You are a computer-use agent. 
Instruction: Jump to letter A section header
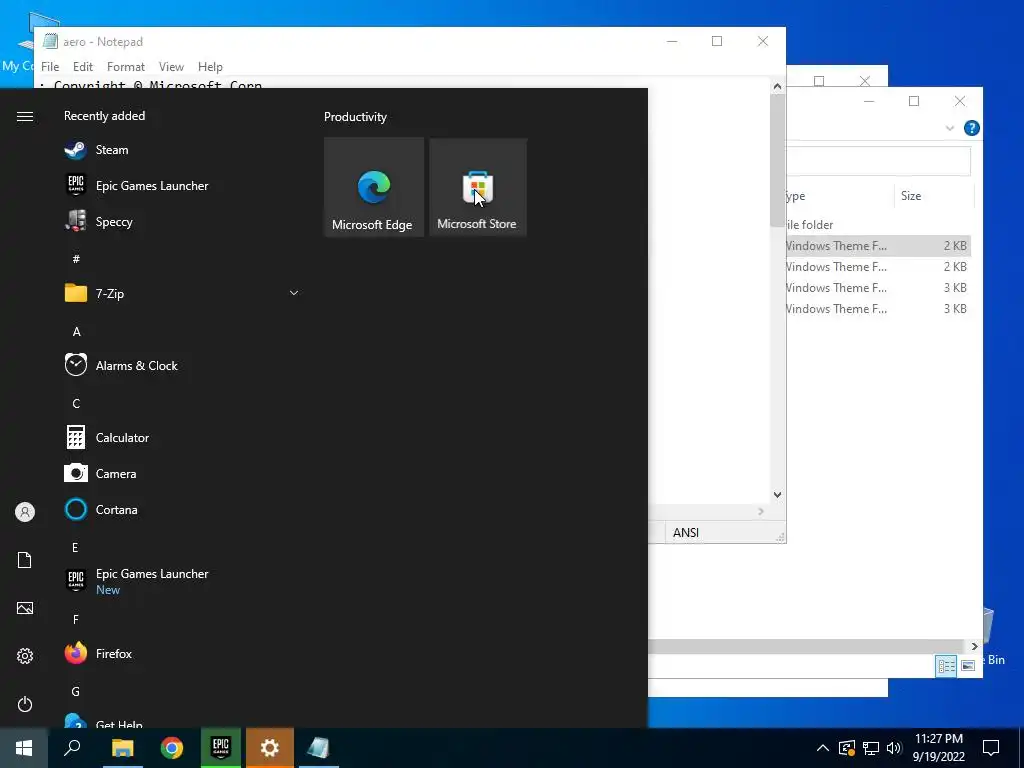(x=76, y=331)
